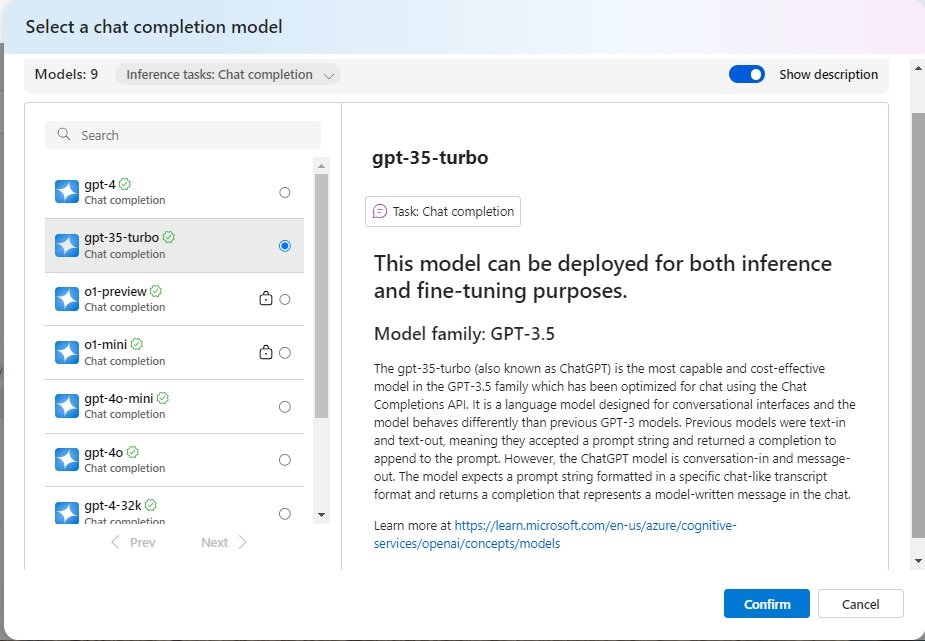Select the gpt-4-32k radio button

pyautogui.click(x=285, y=514)
